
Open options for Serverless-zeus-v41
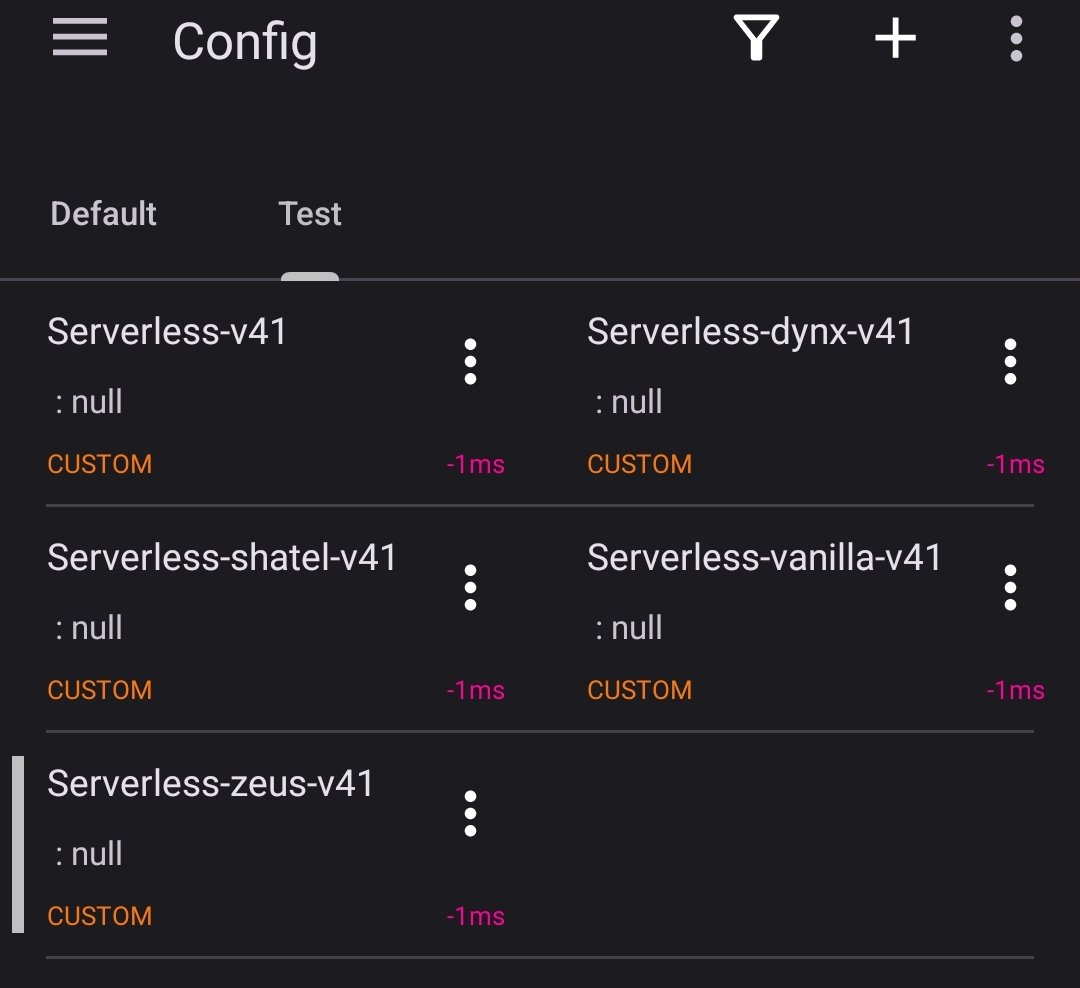click(x=470, y=813)
